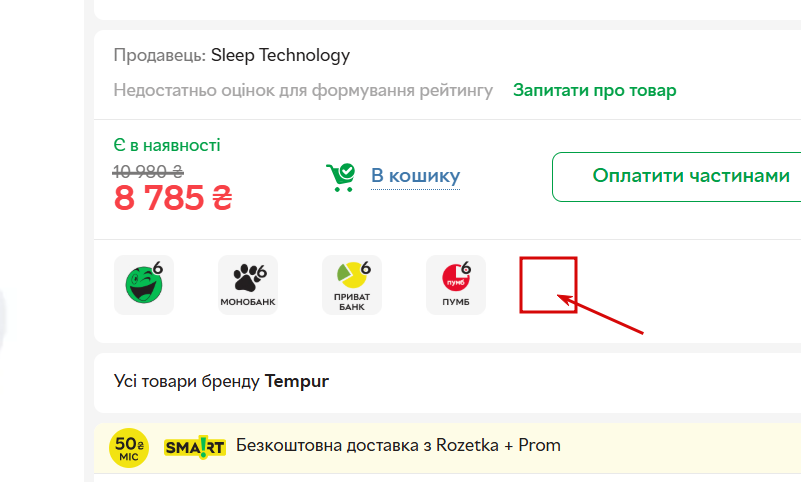Click the 'Недостатньо оцінок' rating note
The height and width of the screenshot is (482, 801).
click(303, 90)
